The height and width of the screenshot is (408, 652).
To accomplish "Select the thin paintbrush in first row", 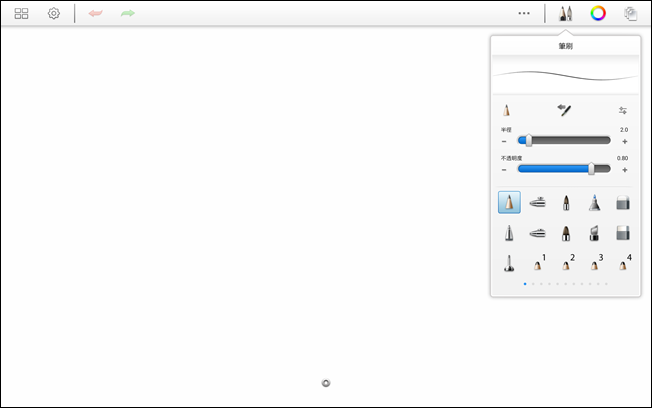I will pyautogui.click(x=566, y=203).
